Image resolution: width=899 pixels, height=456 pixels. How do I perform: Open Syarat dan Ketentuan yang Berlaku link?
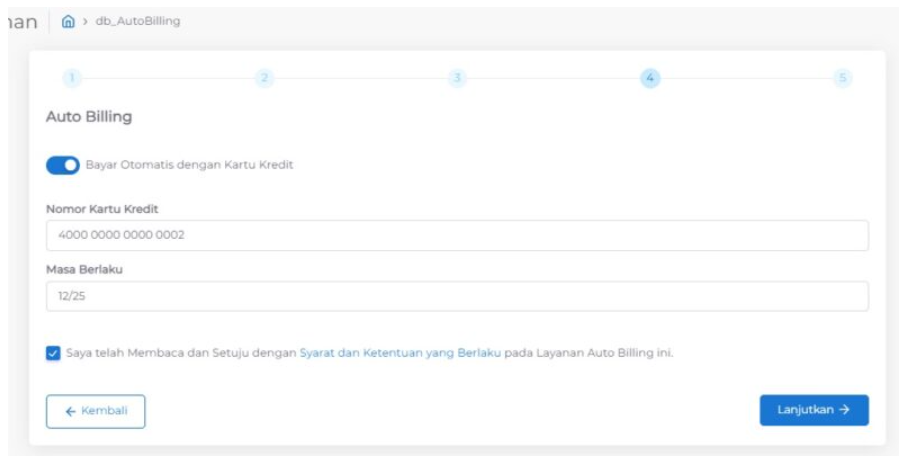(x=400, y=353)
